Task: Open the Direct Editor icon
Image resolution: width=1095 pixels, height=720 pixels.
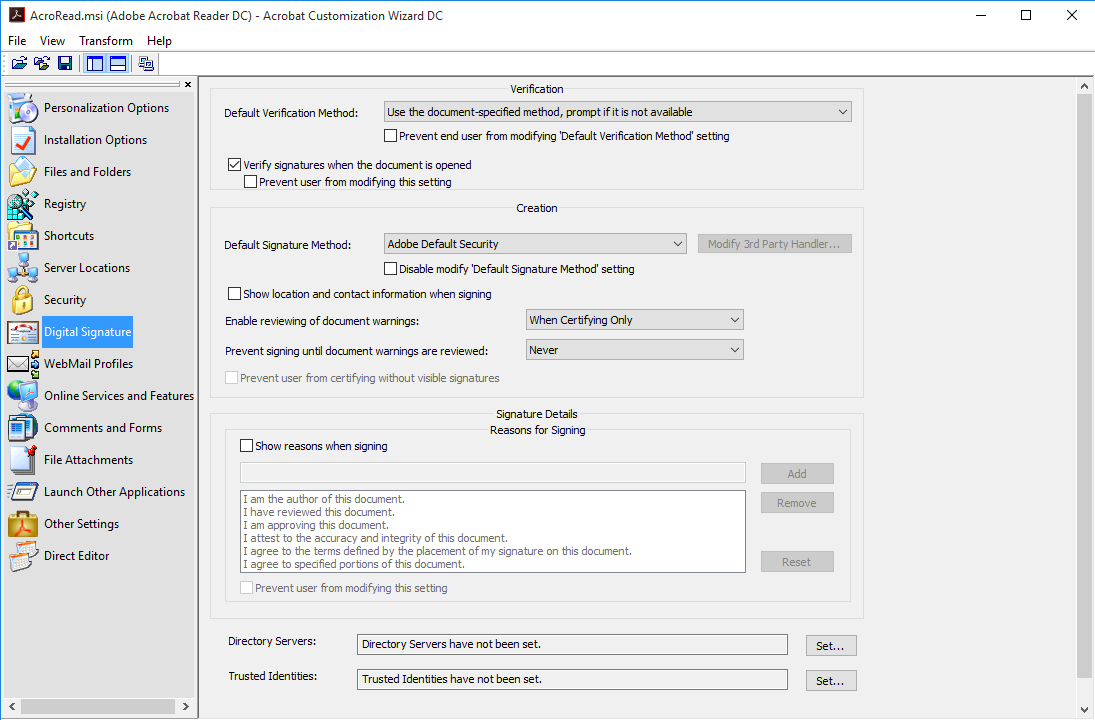Action: (x=22, y=556)
